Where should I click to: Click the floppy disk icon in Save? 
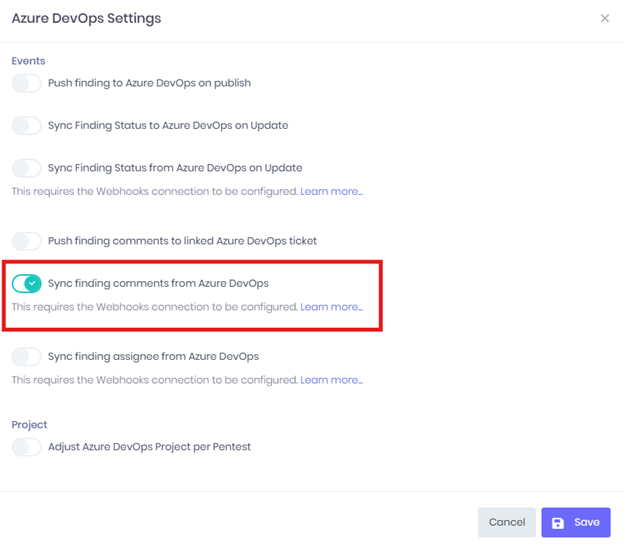click(558, 523)
